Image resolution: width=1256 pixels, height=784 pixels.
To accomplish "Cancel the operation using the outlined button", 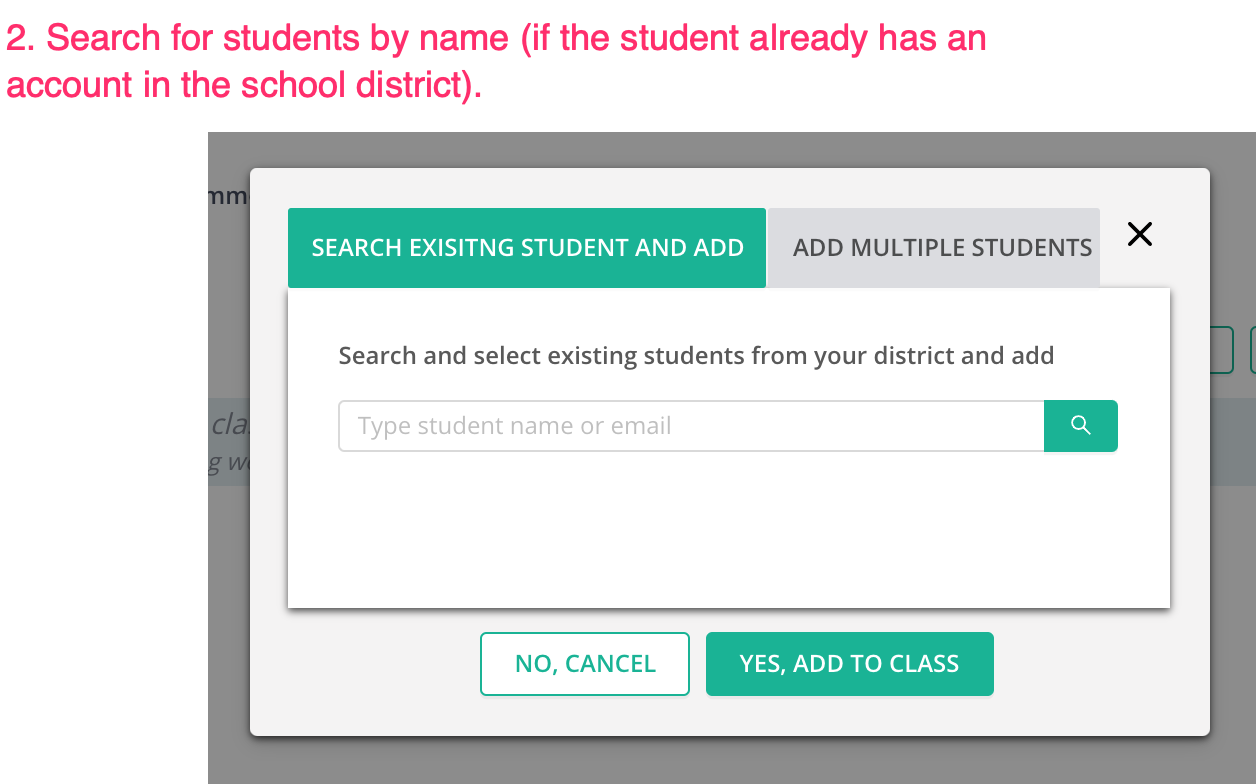I will click(584, 663).
